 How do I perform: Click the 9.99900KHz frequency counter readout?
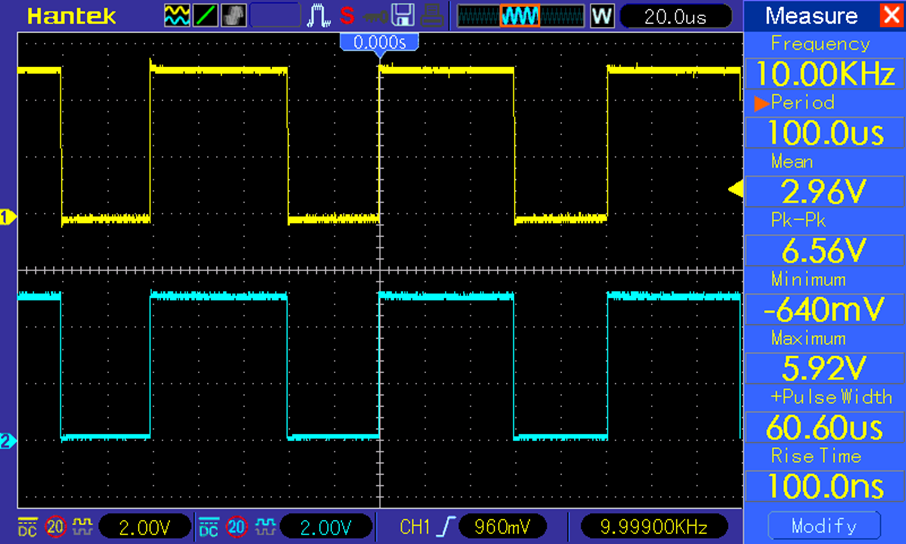point(653,527)
